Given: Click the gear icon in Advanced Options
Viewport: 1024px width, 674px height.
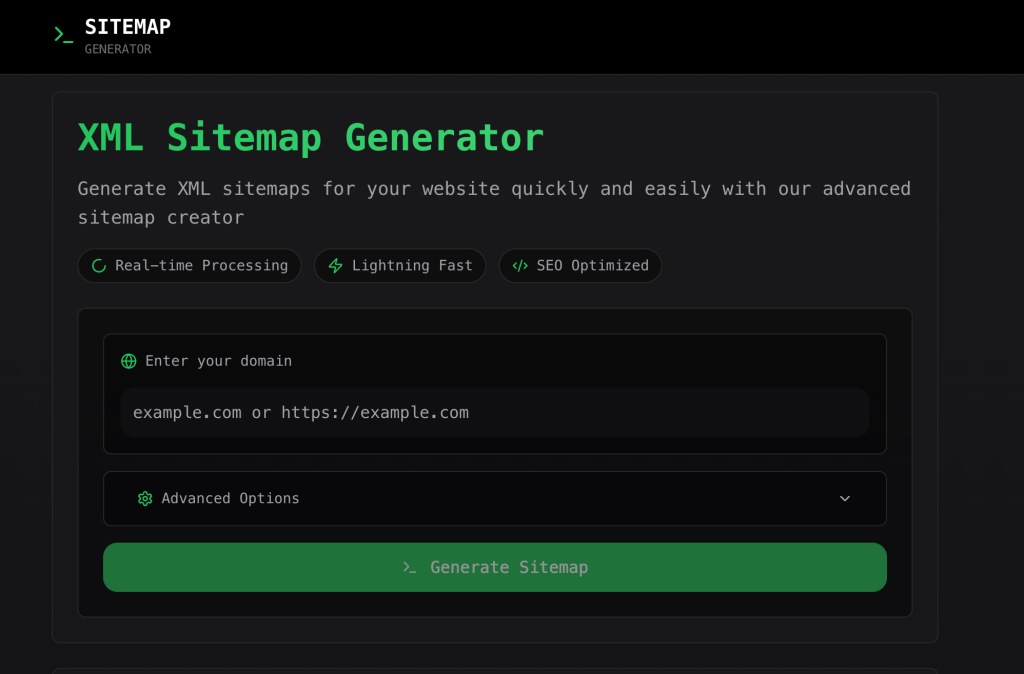Looking at the screenshot, I should 145,498.
